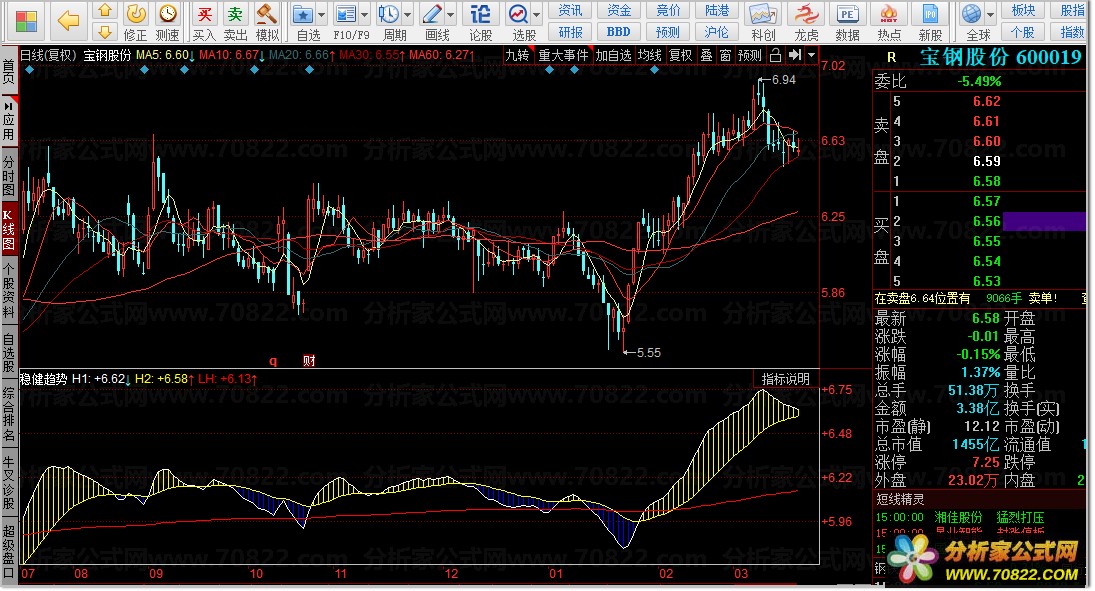Screen dimensions: 1095x591
Task: Click the 修正 refresh icon
Action: click(x=135, y=14)
